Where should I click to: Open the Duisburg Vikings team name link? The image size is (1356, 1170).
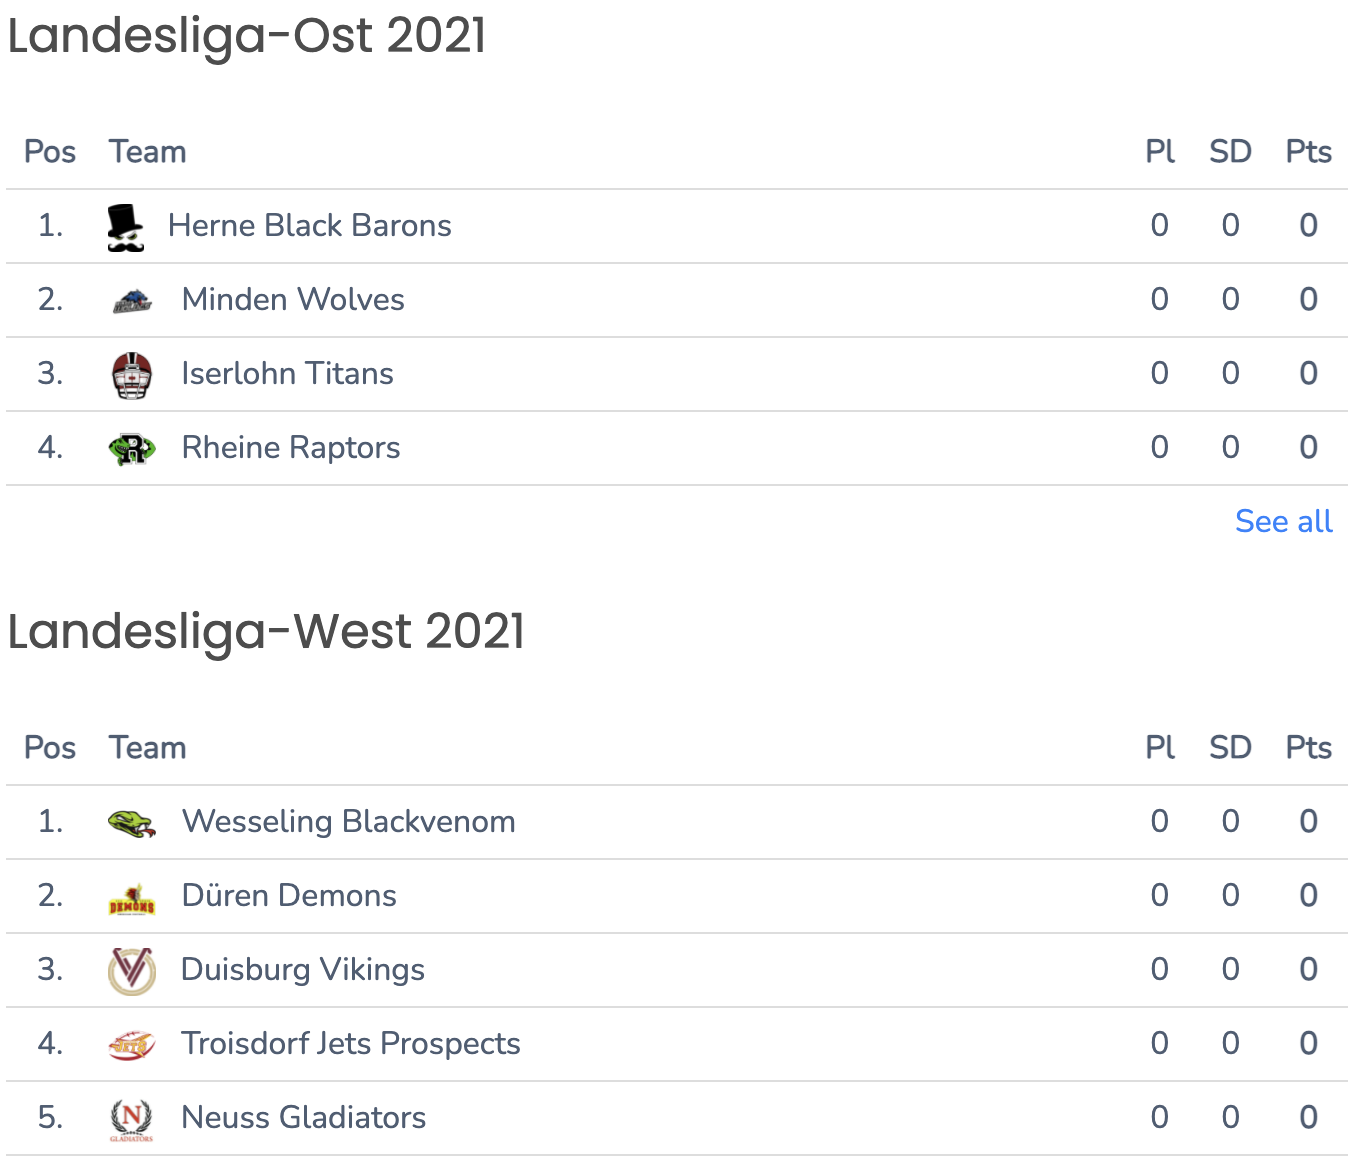[303, 969]
